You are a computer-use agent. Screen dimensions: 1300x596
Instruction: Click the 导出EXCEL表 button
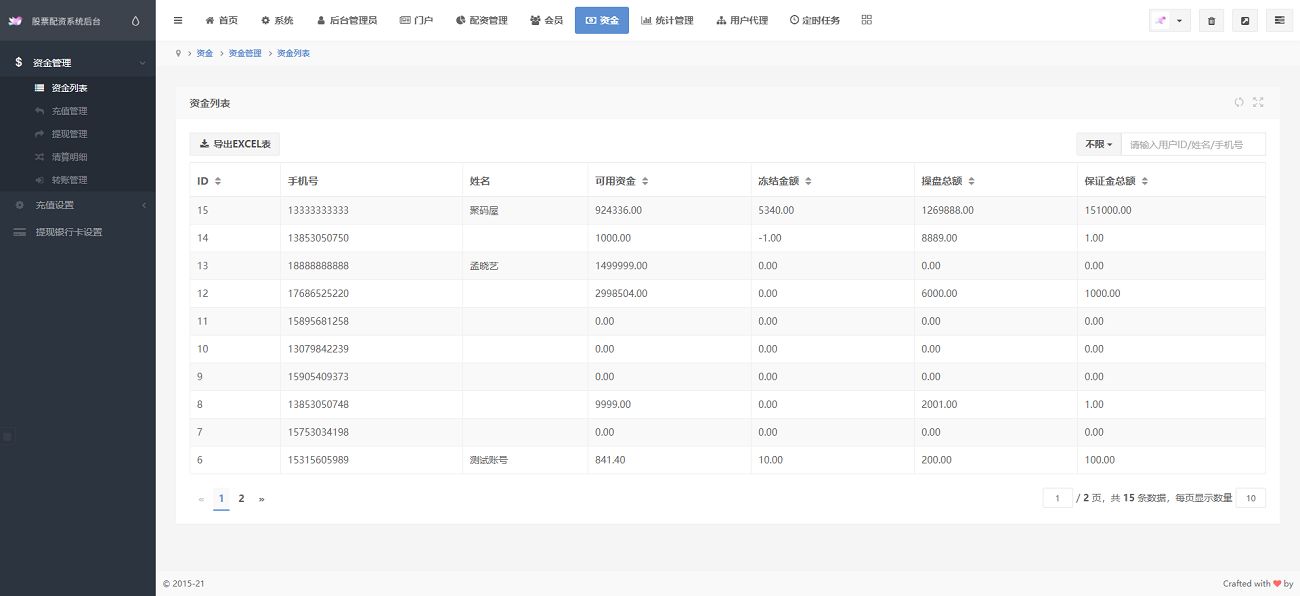point(235,144)
